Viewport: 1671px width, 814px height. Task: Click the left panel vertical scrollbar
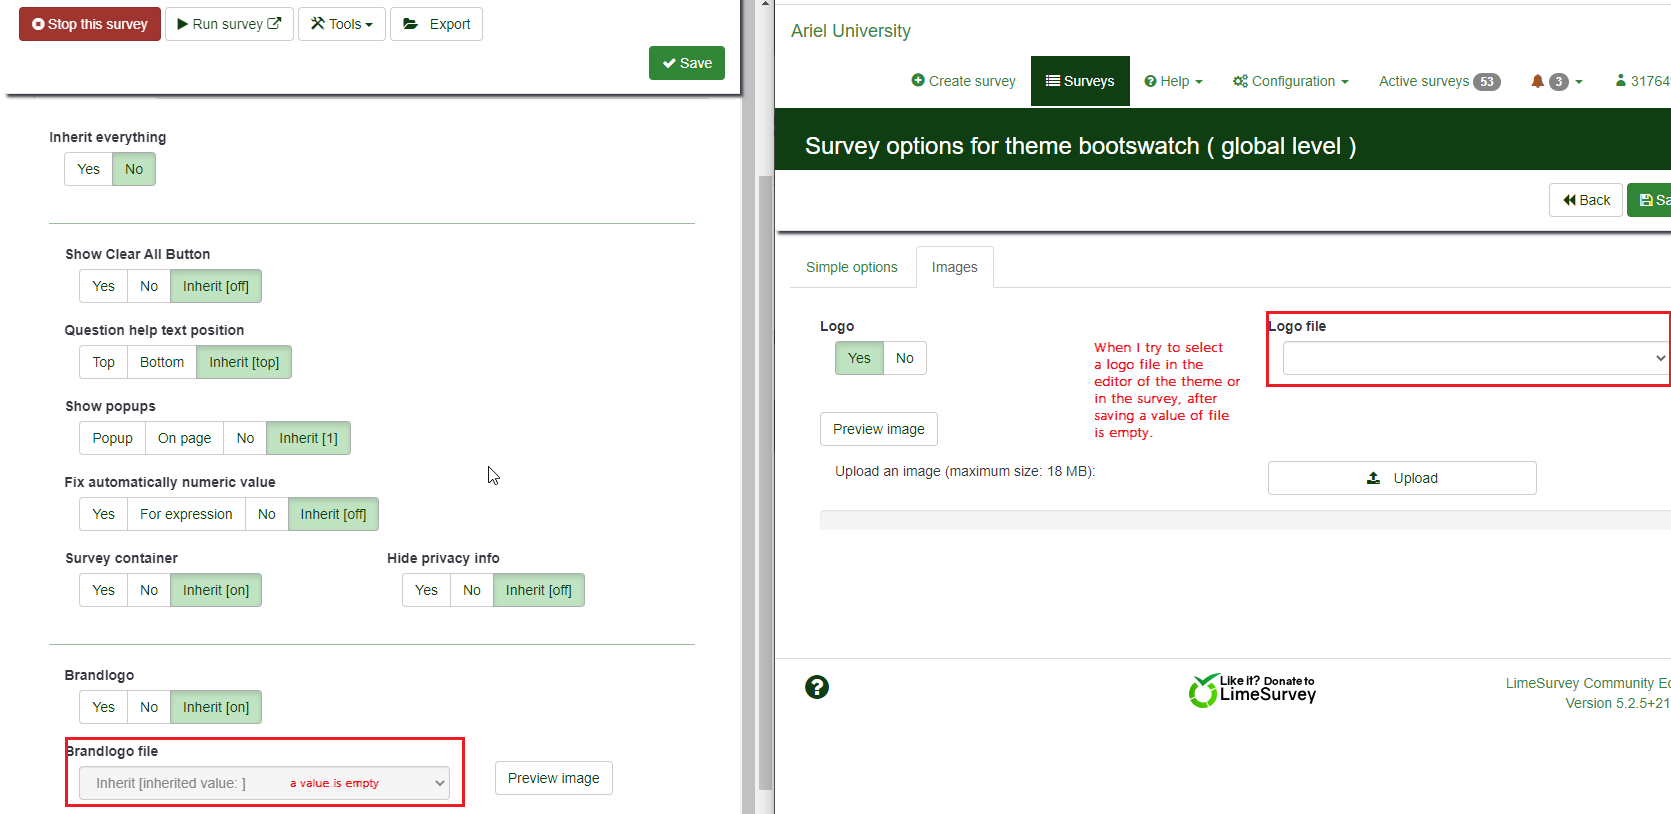click(766, 482)
